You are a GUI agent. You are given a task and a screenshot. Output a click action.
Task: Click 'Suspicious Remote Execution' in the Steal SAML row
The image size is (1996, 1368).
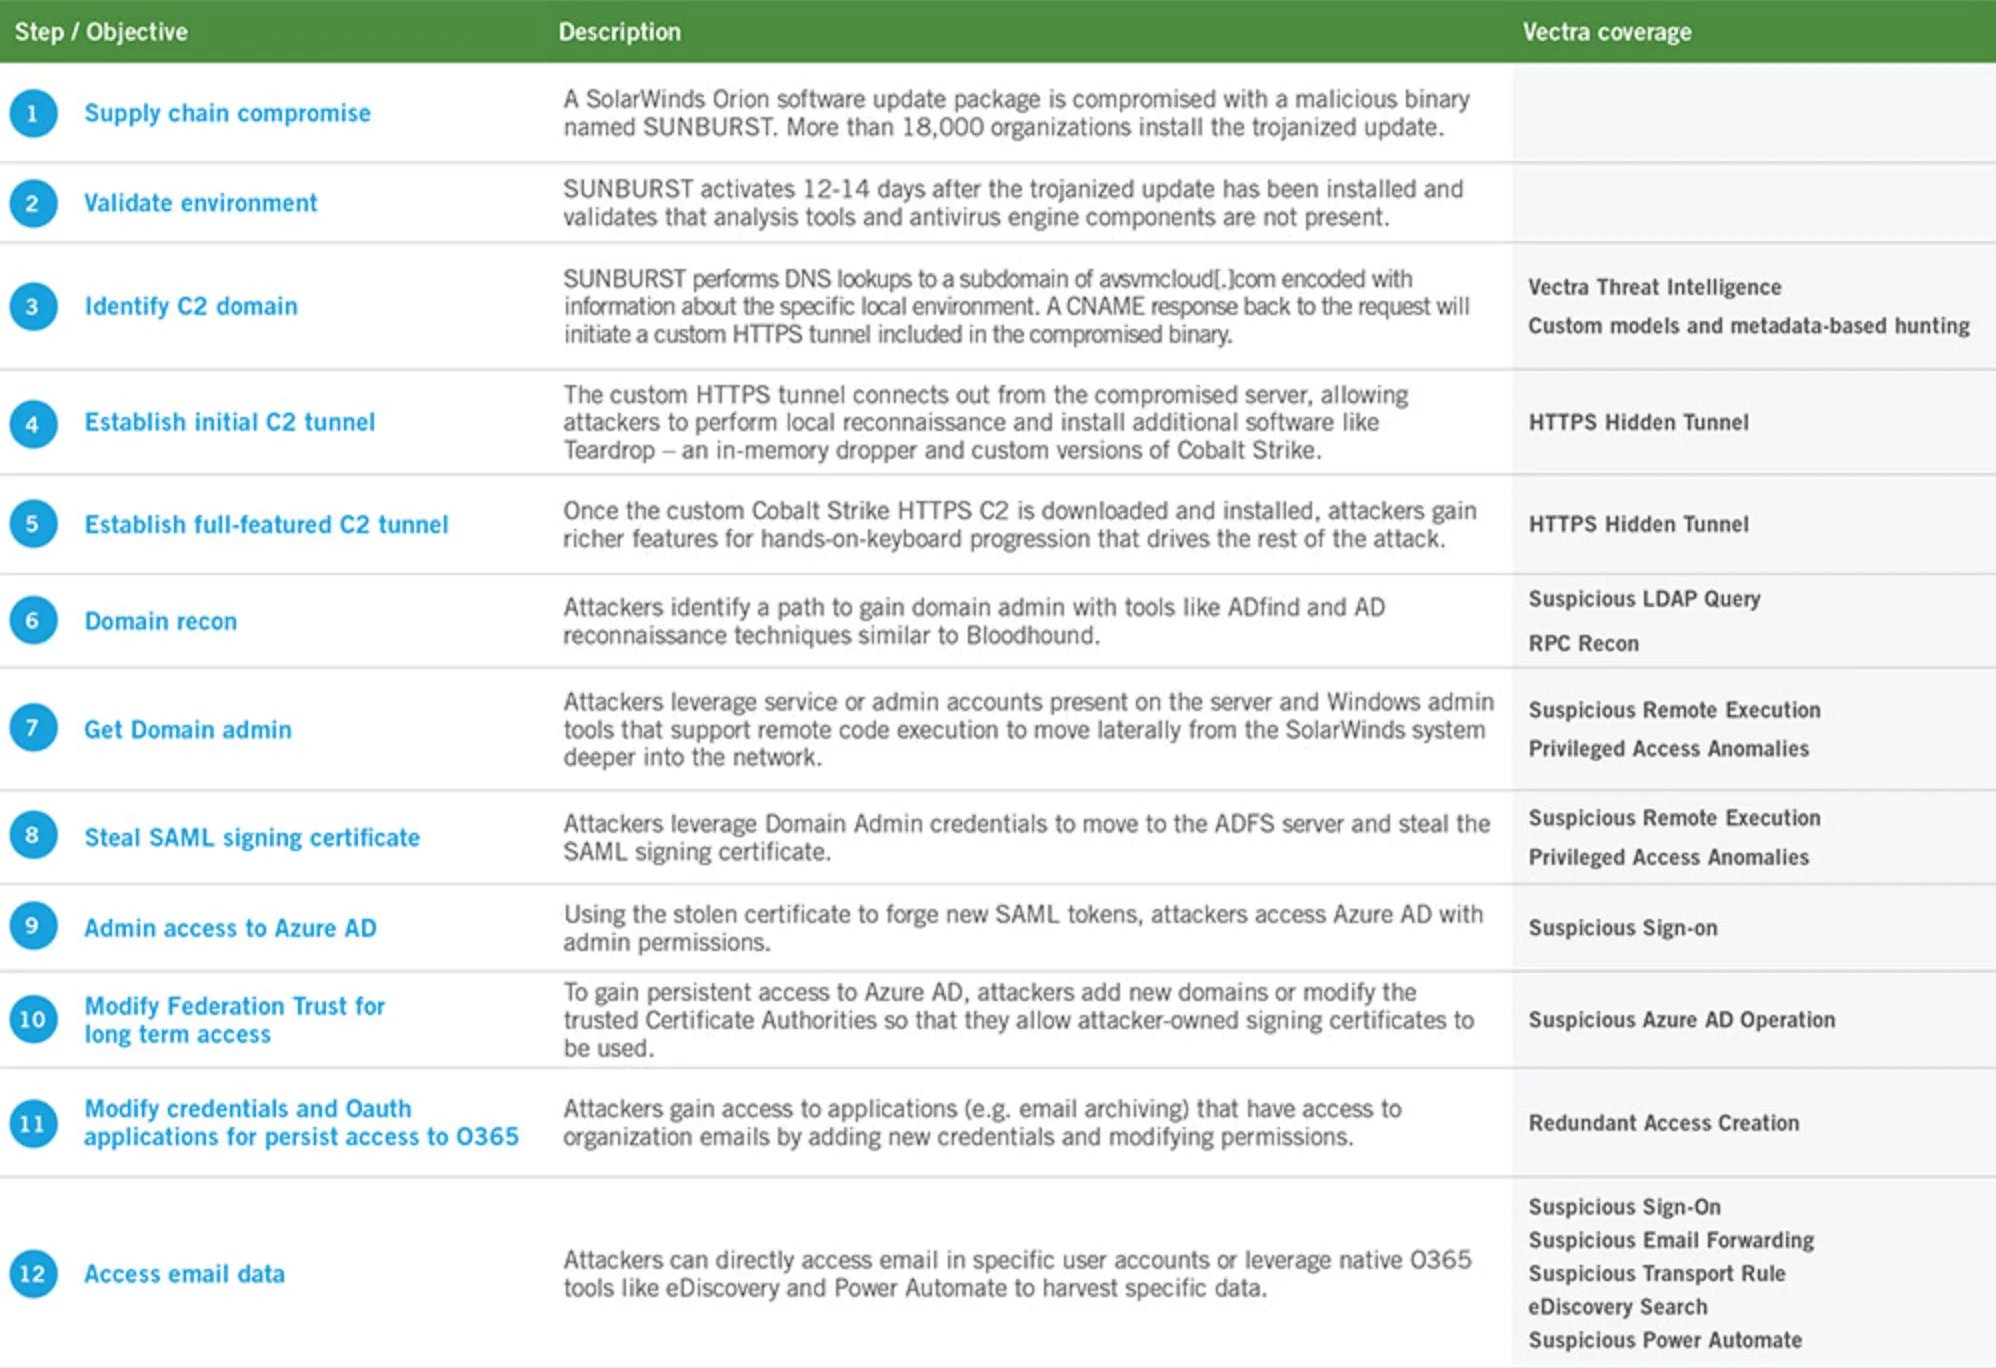(1674, 818)
